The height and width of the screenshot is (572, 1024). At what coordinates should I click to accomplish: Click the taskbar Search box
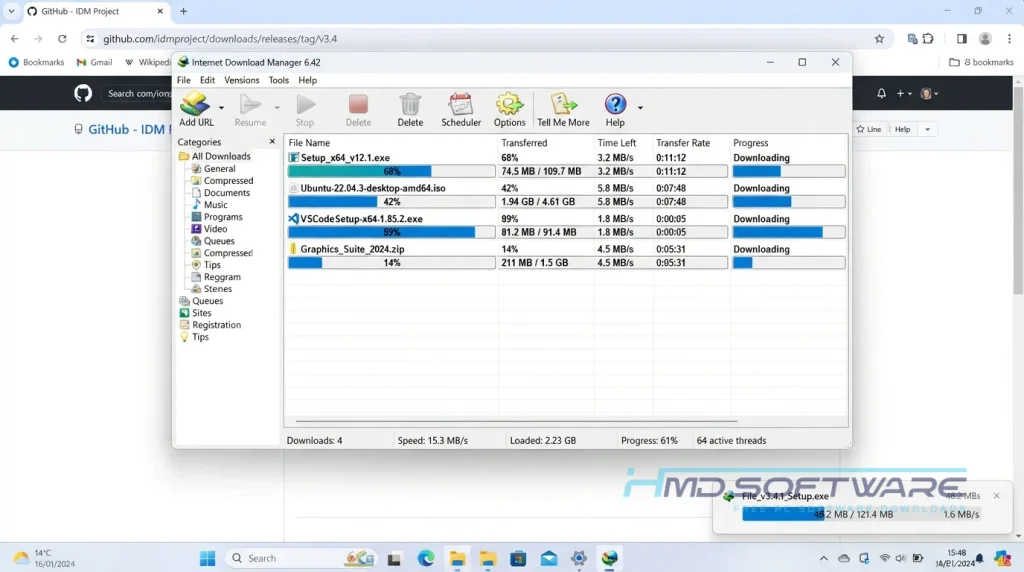coord(302,558)
